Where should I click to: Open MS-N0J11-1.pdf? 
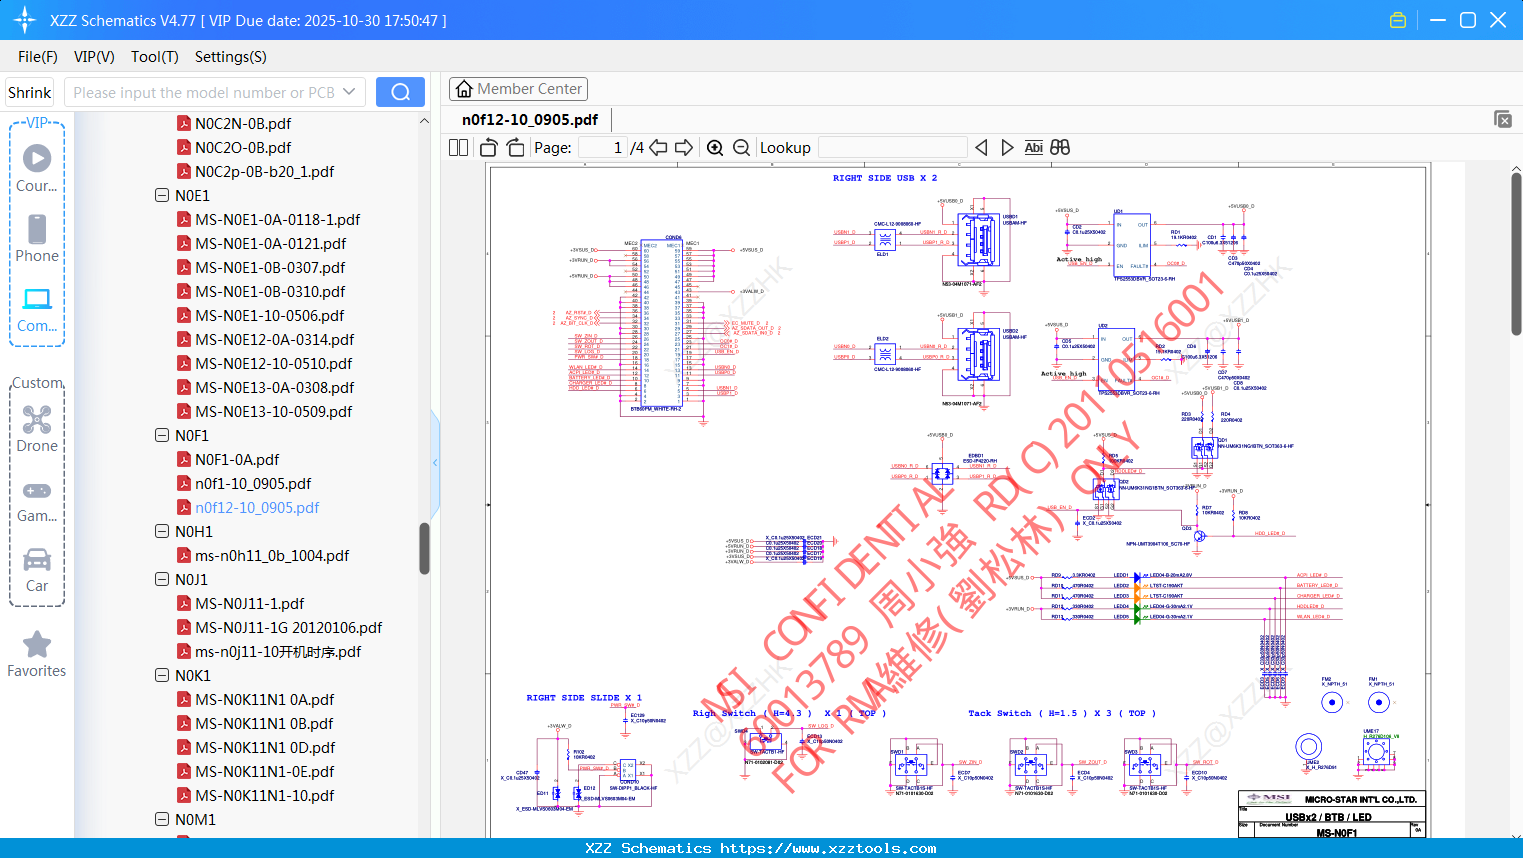[250, 603]
